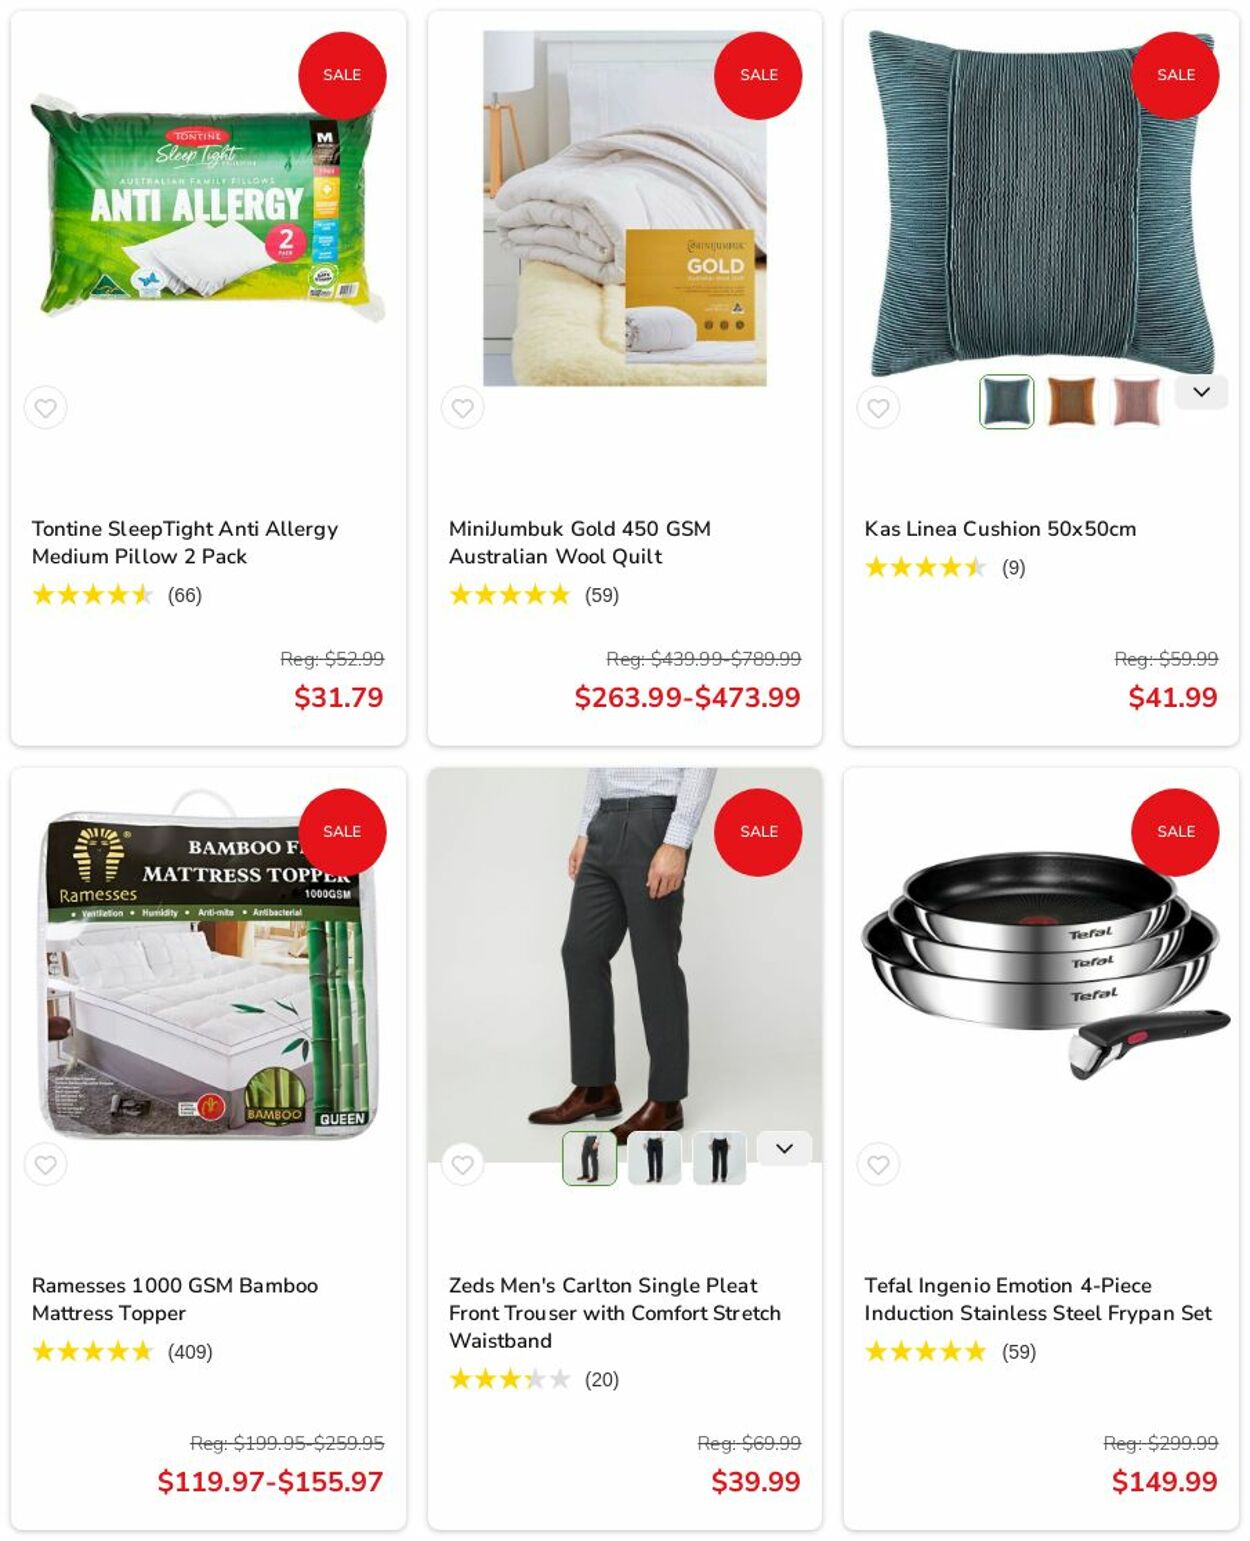This screenshot has height=1541, width=1250.
Task: Pick the pink Kas cushion swatch
Action: 1136,401
